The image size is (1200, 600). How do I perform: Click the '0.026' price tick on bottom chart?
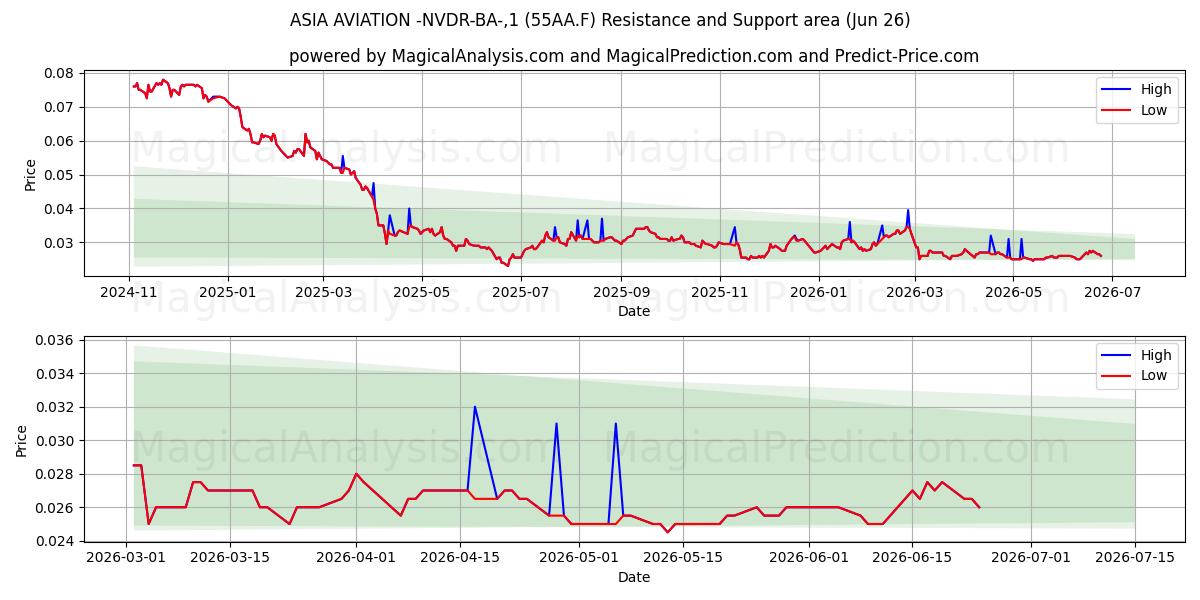tap(55, 508)
